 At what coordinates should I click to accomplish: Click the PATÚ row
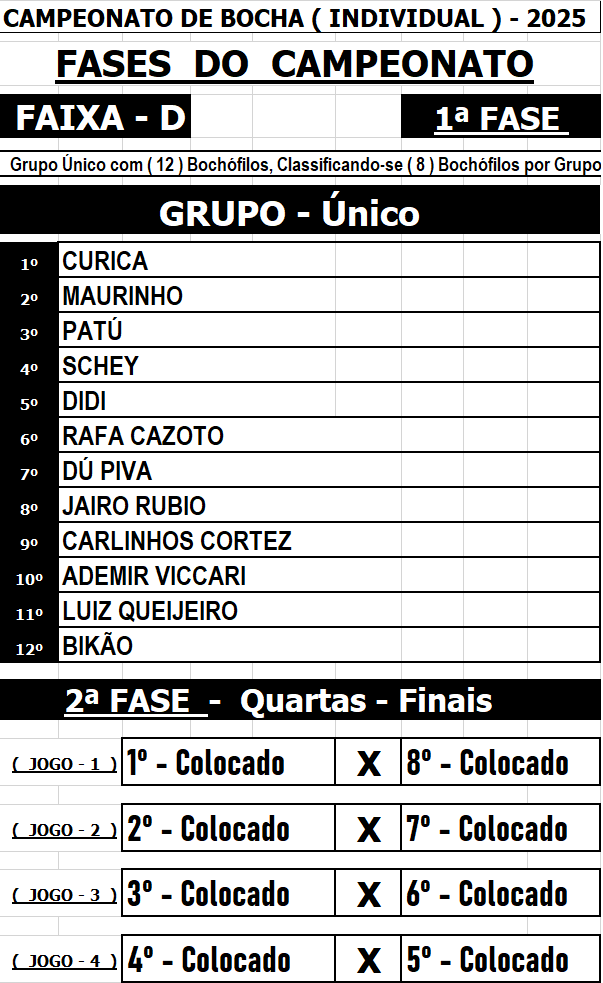point(329,330)
